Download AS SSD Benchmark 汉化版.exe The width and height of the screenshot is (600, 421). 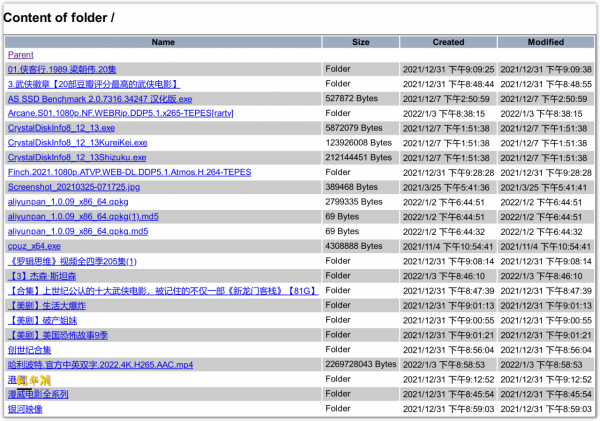point(99,99)
